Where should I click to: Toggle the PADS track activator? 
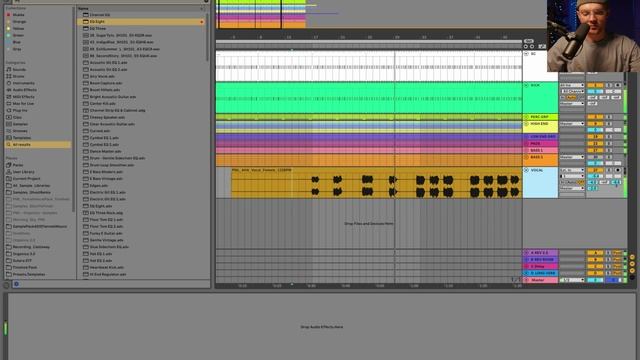click(595, 144)
